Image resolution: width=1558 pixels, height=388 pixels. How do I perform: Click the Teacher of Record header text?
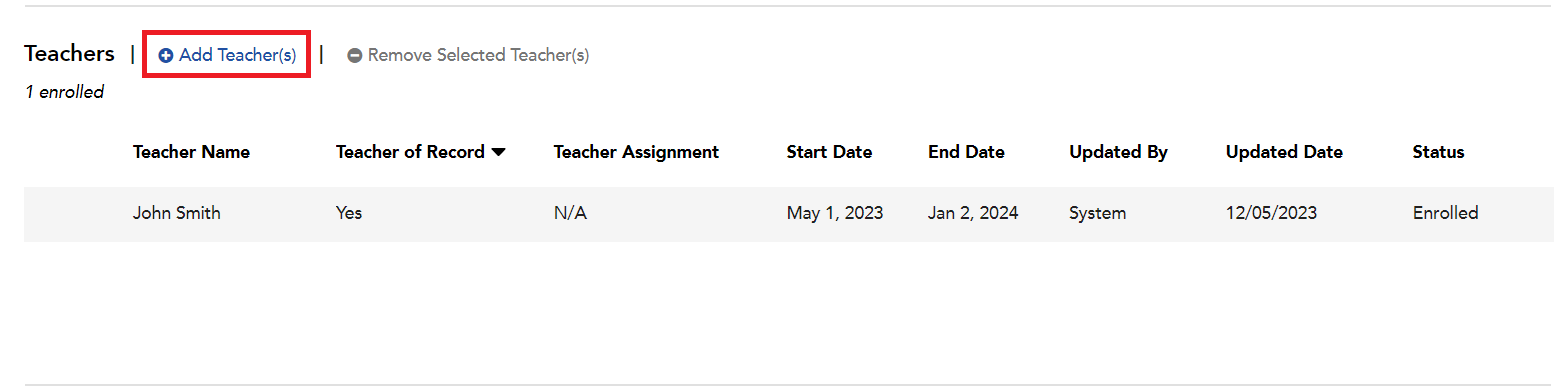point(410,152)
